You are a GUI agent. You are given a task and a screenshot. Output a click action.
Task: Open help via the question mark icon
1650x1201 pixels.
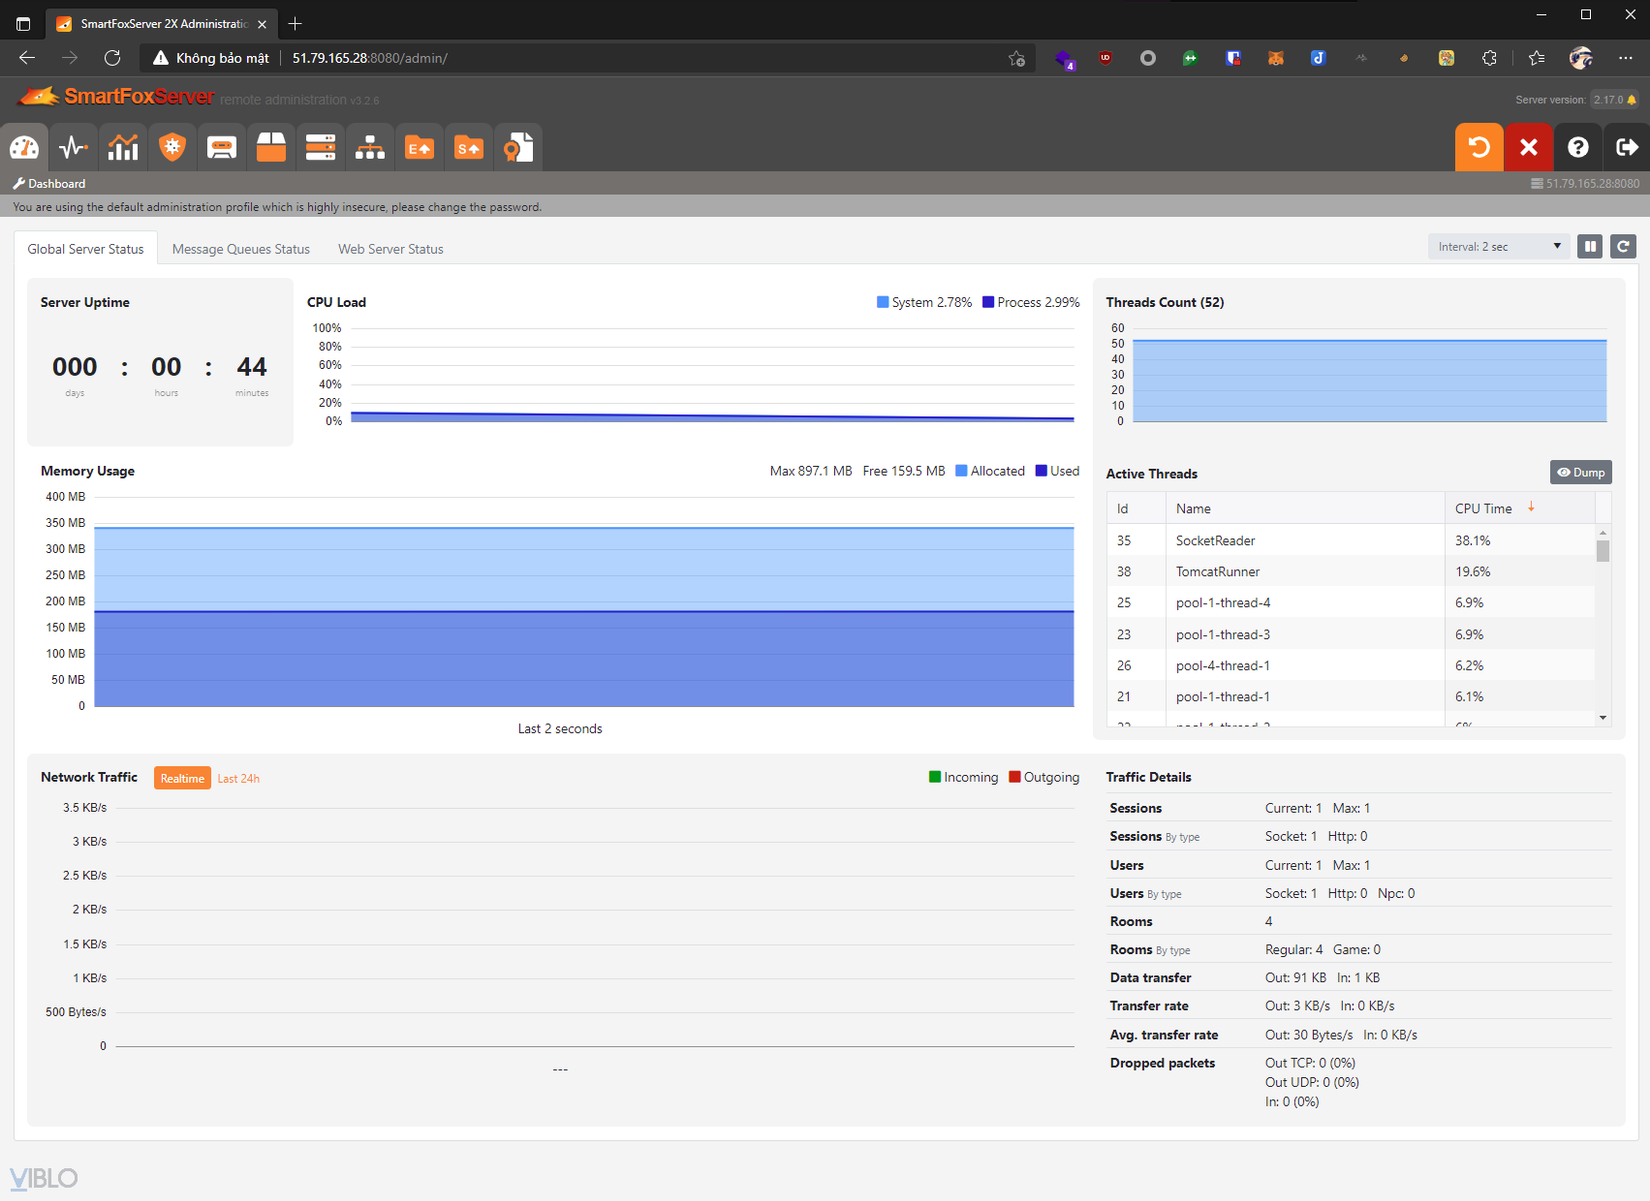(x=1578, y=148)
